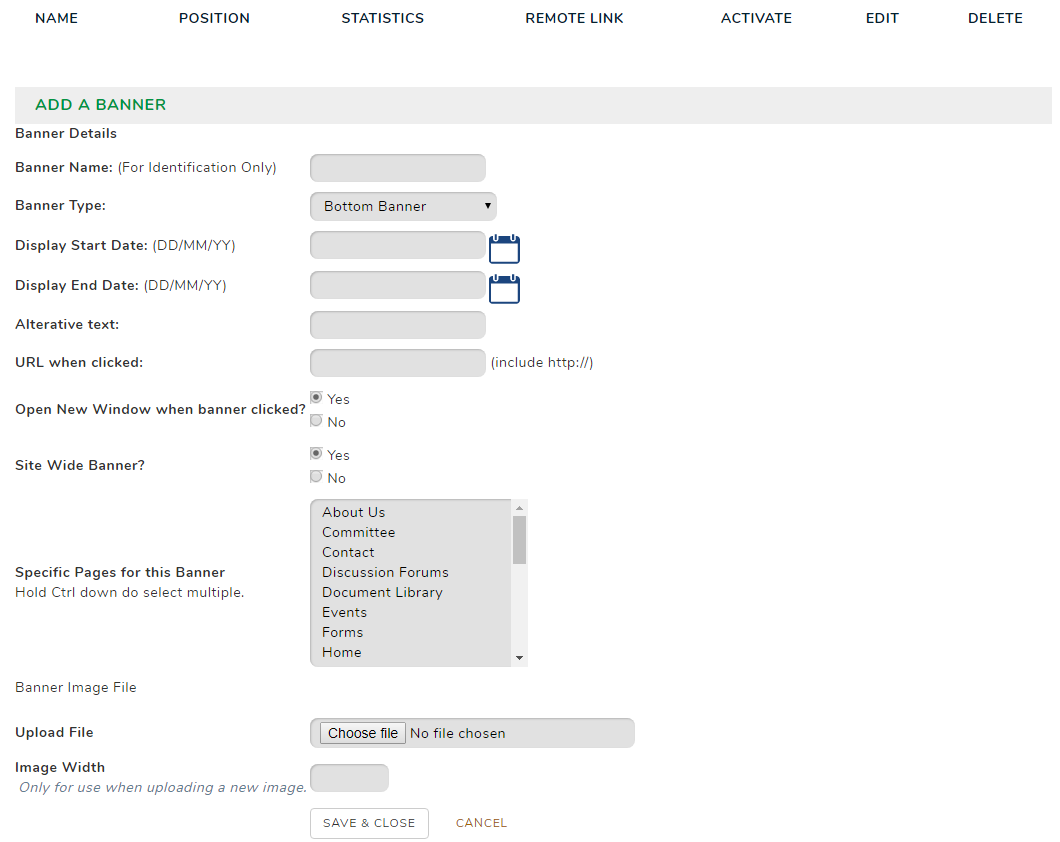Select "No" for Site Wide Banner

(x=316, y=476)
